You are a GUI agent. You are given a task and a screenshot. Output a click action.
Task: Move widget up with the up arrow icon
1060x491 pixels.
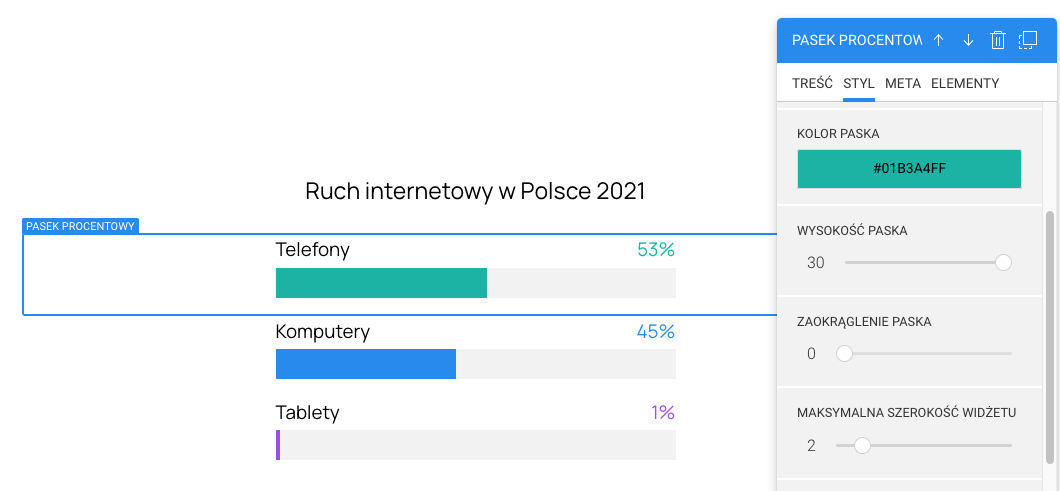pos(938,40)
